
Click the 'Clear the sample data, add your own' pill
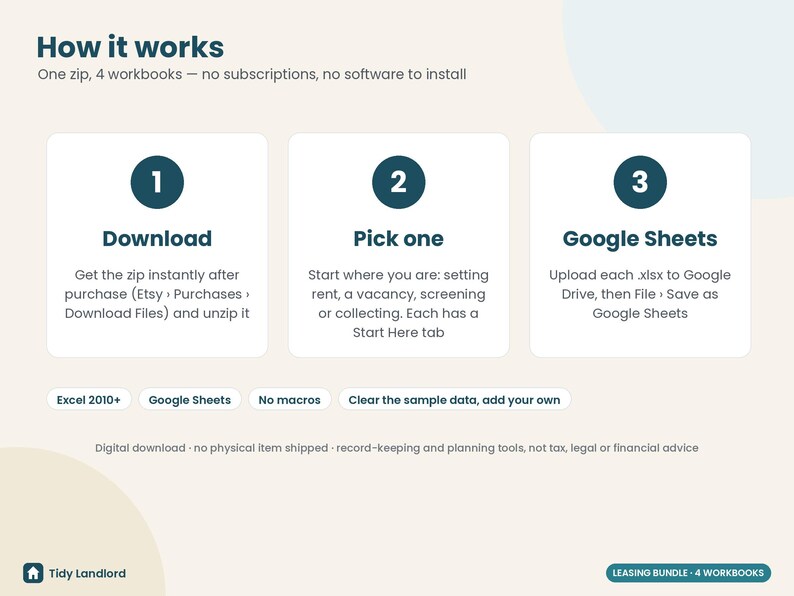click(454, 400)
